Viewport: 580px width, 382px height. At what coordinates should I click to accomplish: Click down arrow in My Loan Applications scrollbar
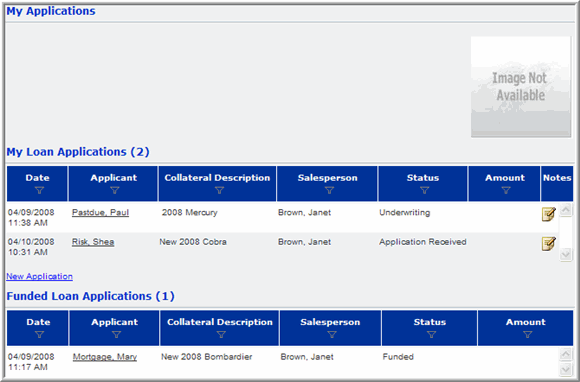click(x=566, y=254)
